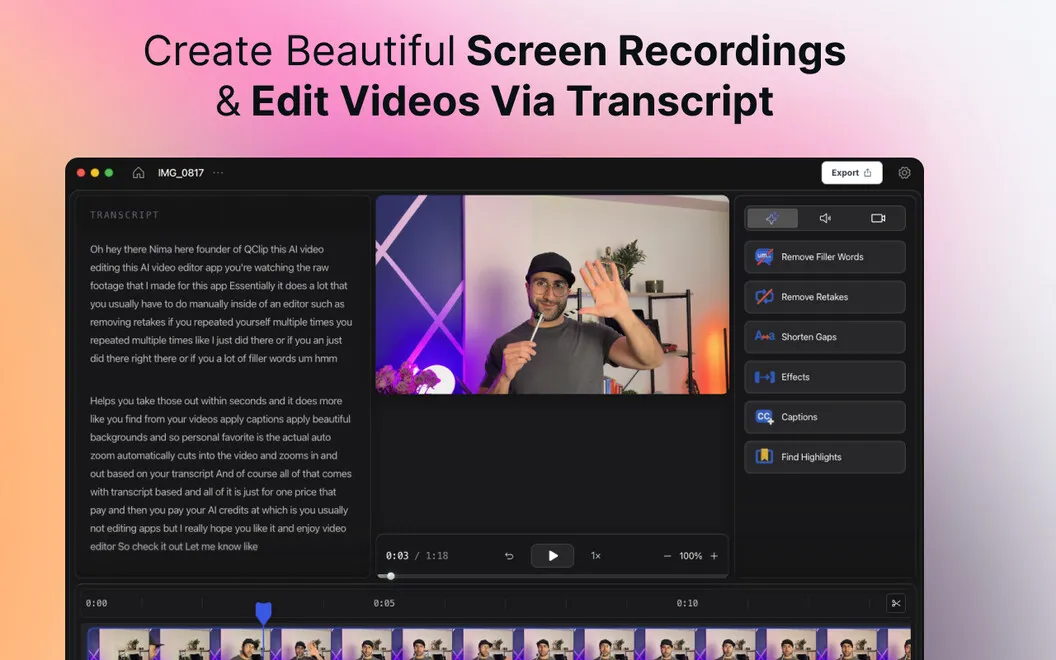The width and height of the screenshot is (1056, 660).
Task: Click the 0:05 timeline mark
Action: [384, 603]
